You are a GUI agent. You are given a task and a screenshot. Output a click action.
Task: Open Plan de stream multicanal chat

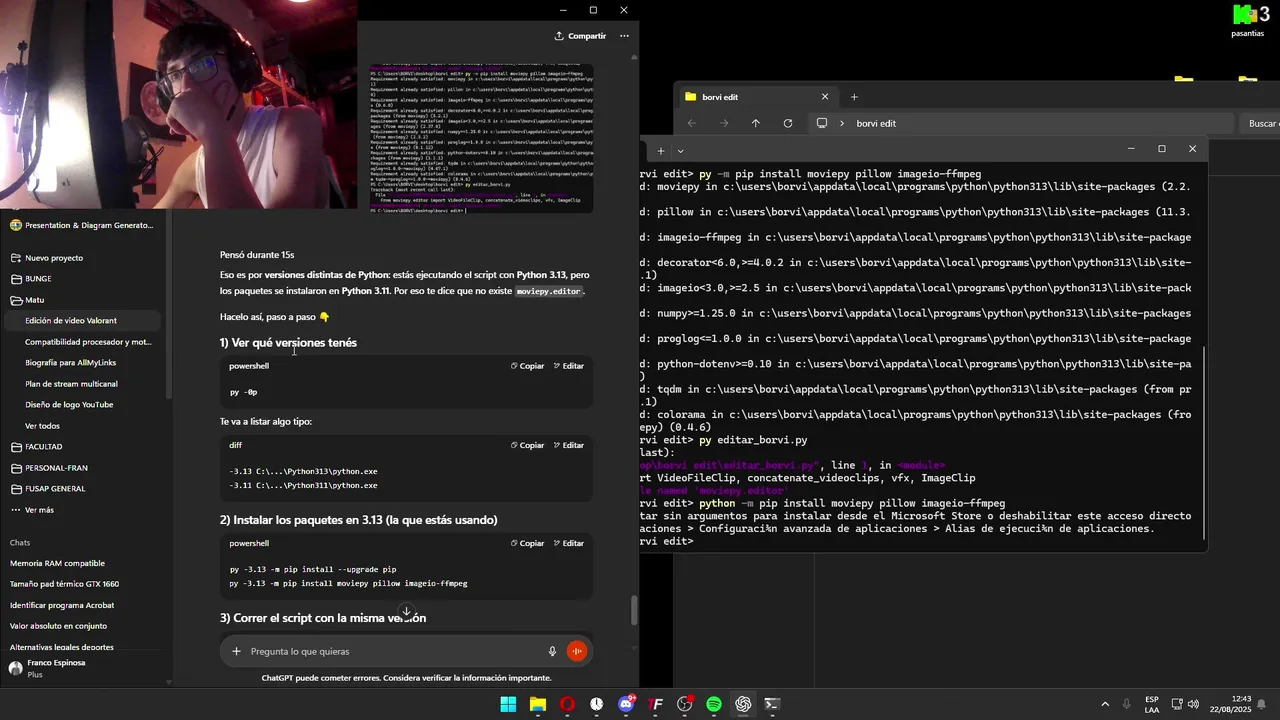[x=82, y=384]
